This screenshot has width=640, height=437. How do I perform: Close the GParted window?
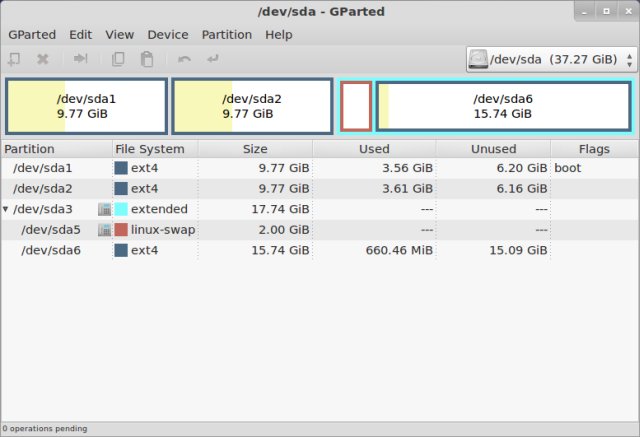[629, 11]
